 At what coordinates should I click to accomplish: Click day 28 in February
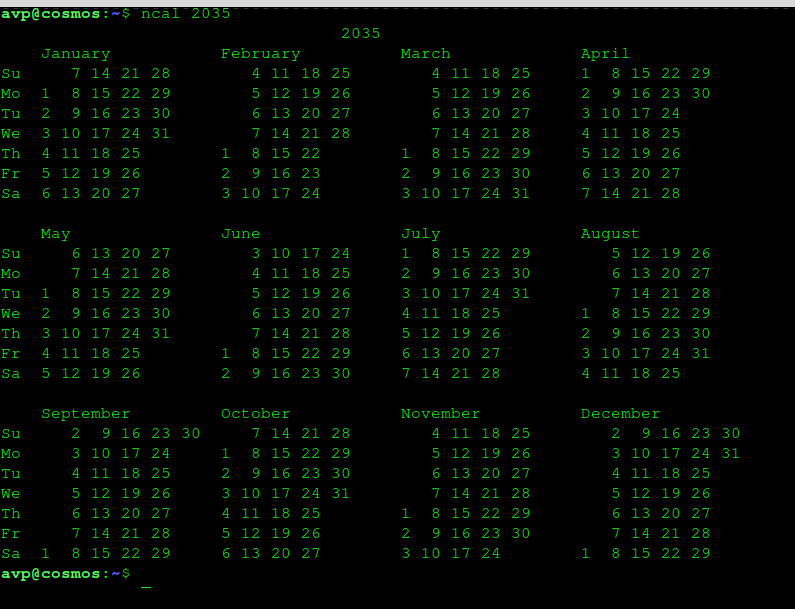coord(341,133)
